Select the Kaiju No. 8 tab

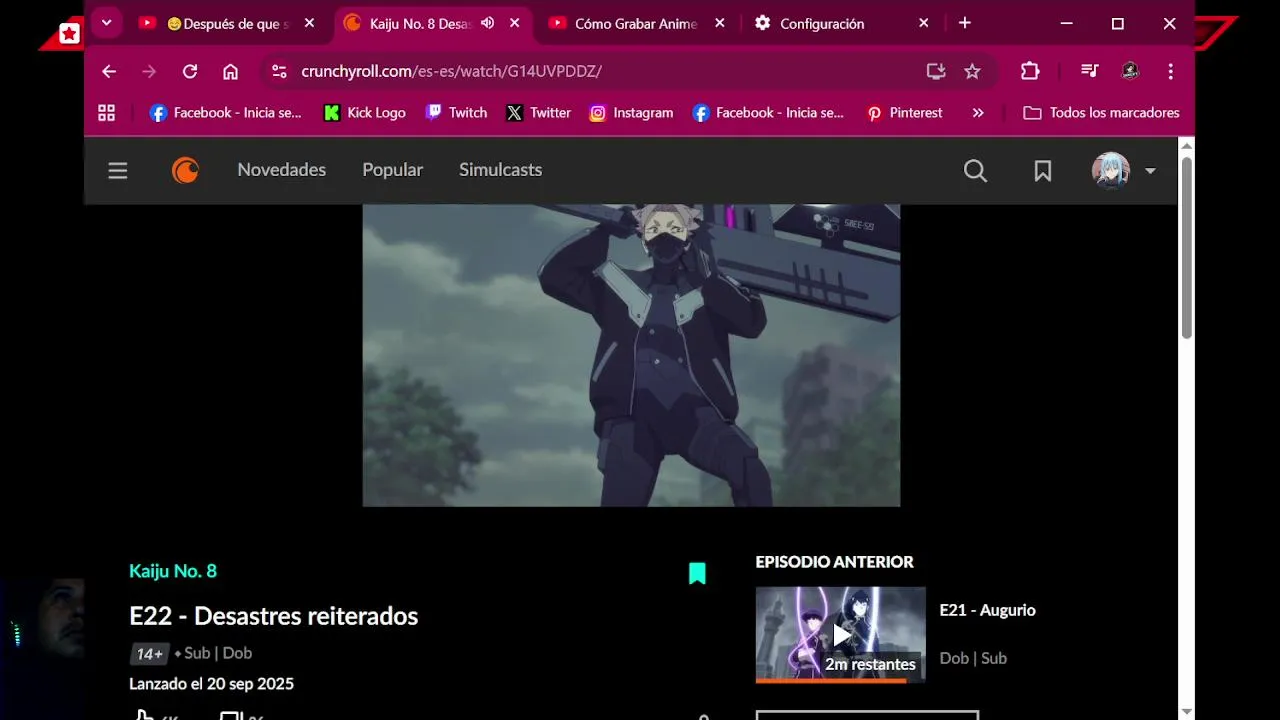point(420,23)
